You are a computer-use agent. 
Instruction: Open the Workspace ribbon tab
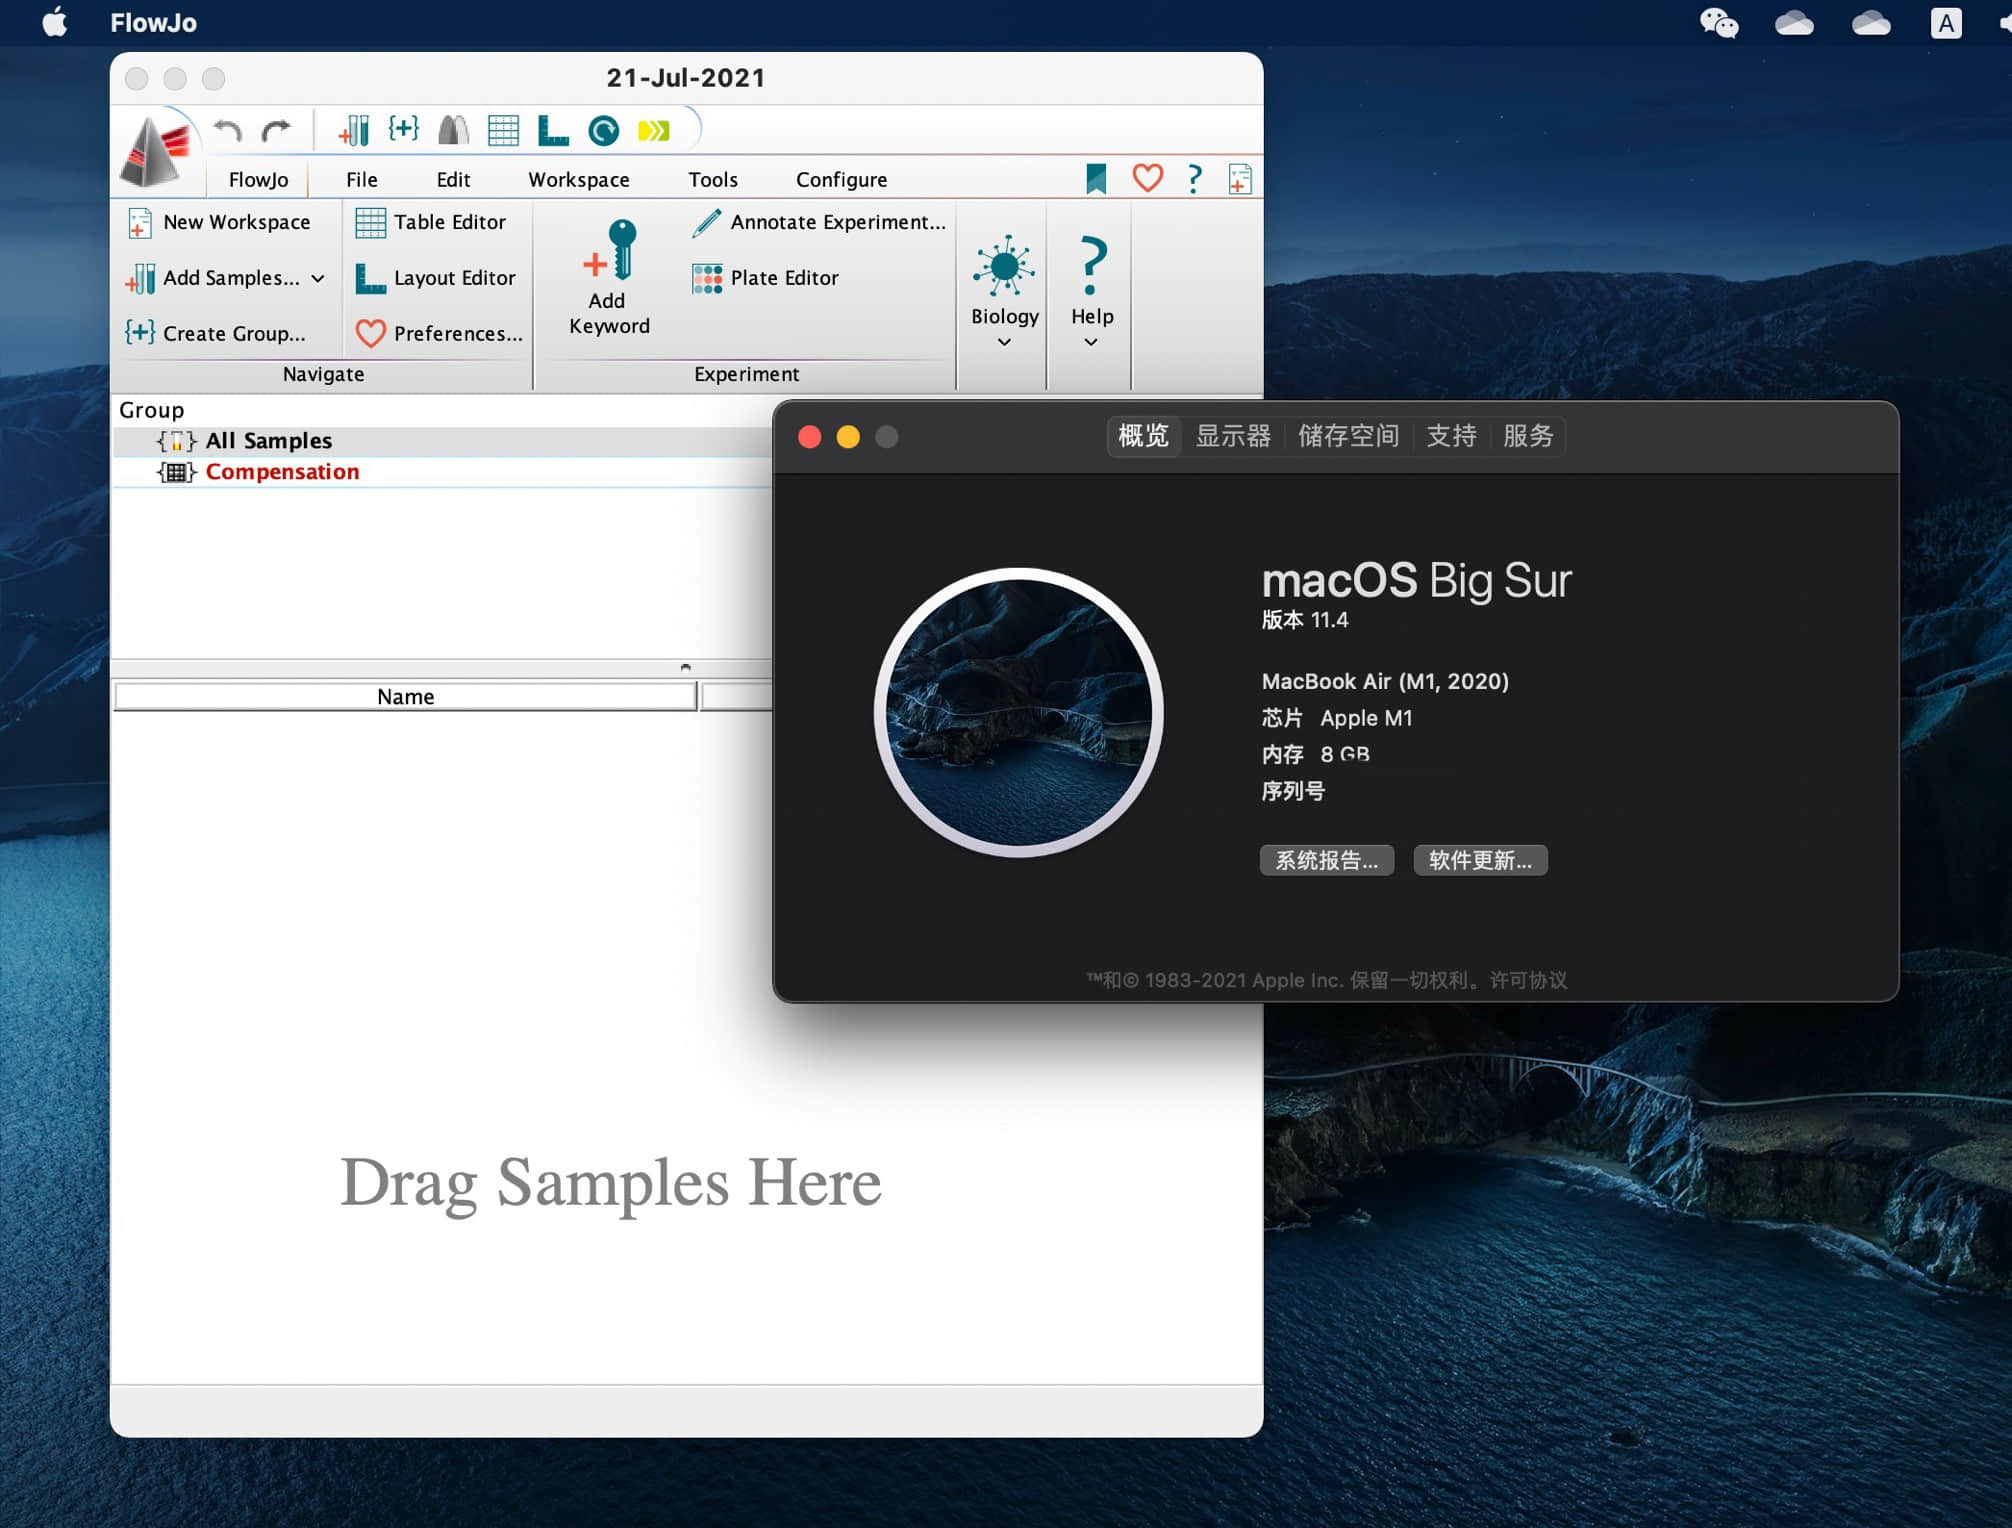point(578,180)
